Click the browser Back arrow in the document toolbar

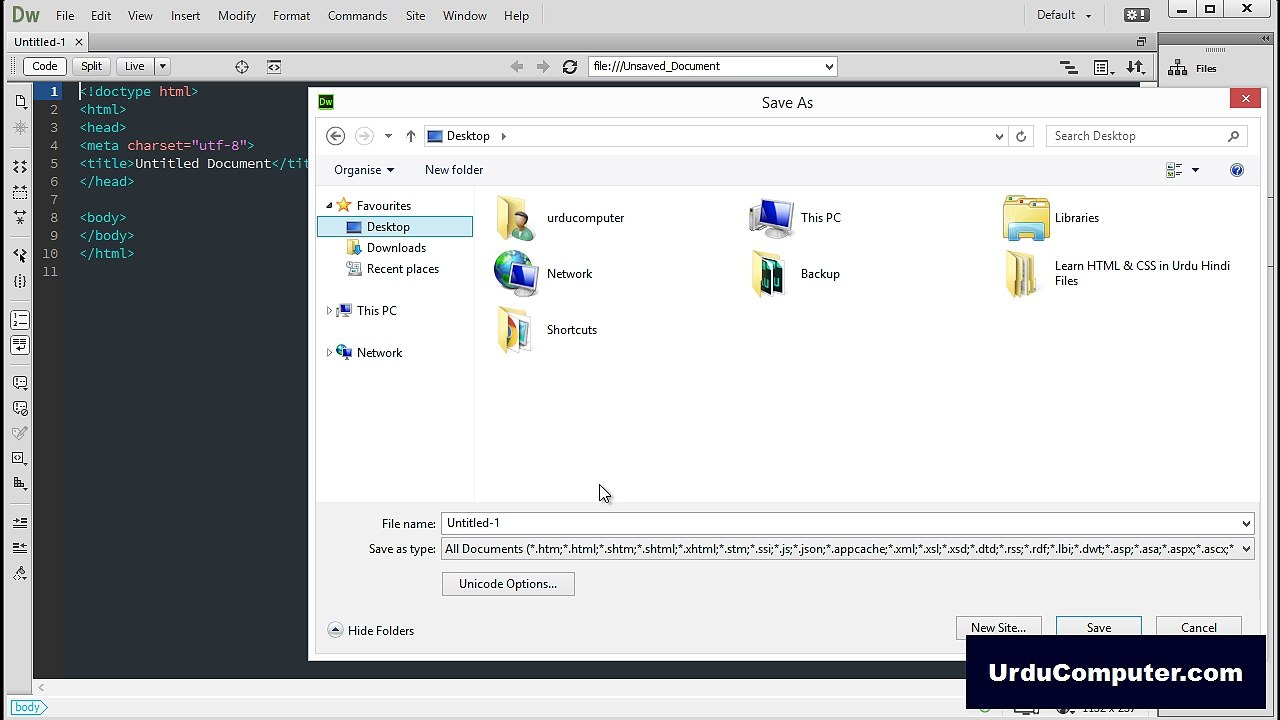point(517,67)
